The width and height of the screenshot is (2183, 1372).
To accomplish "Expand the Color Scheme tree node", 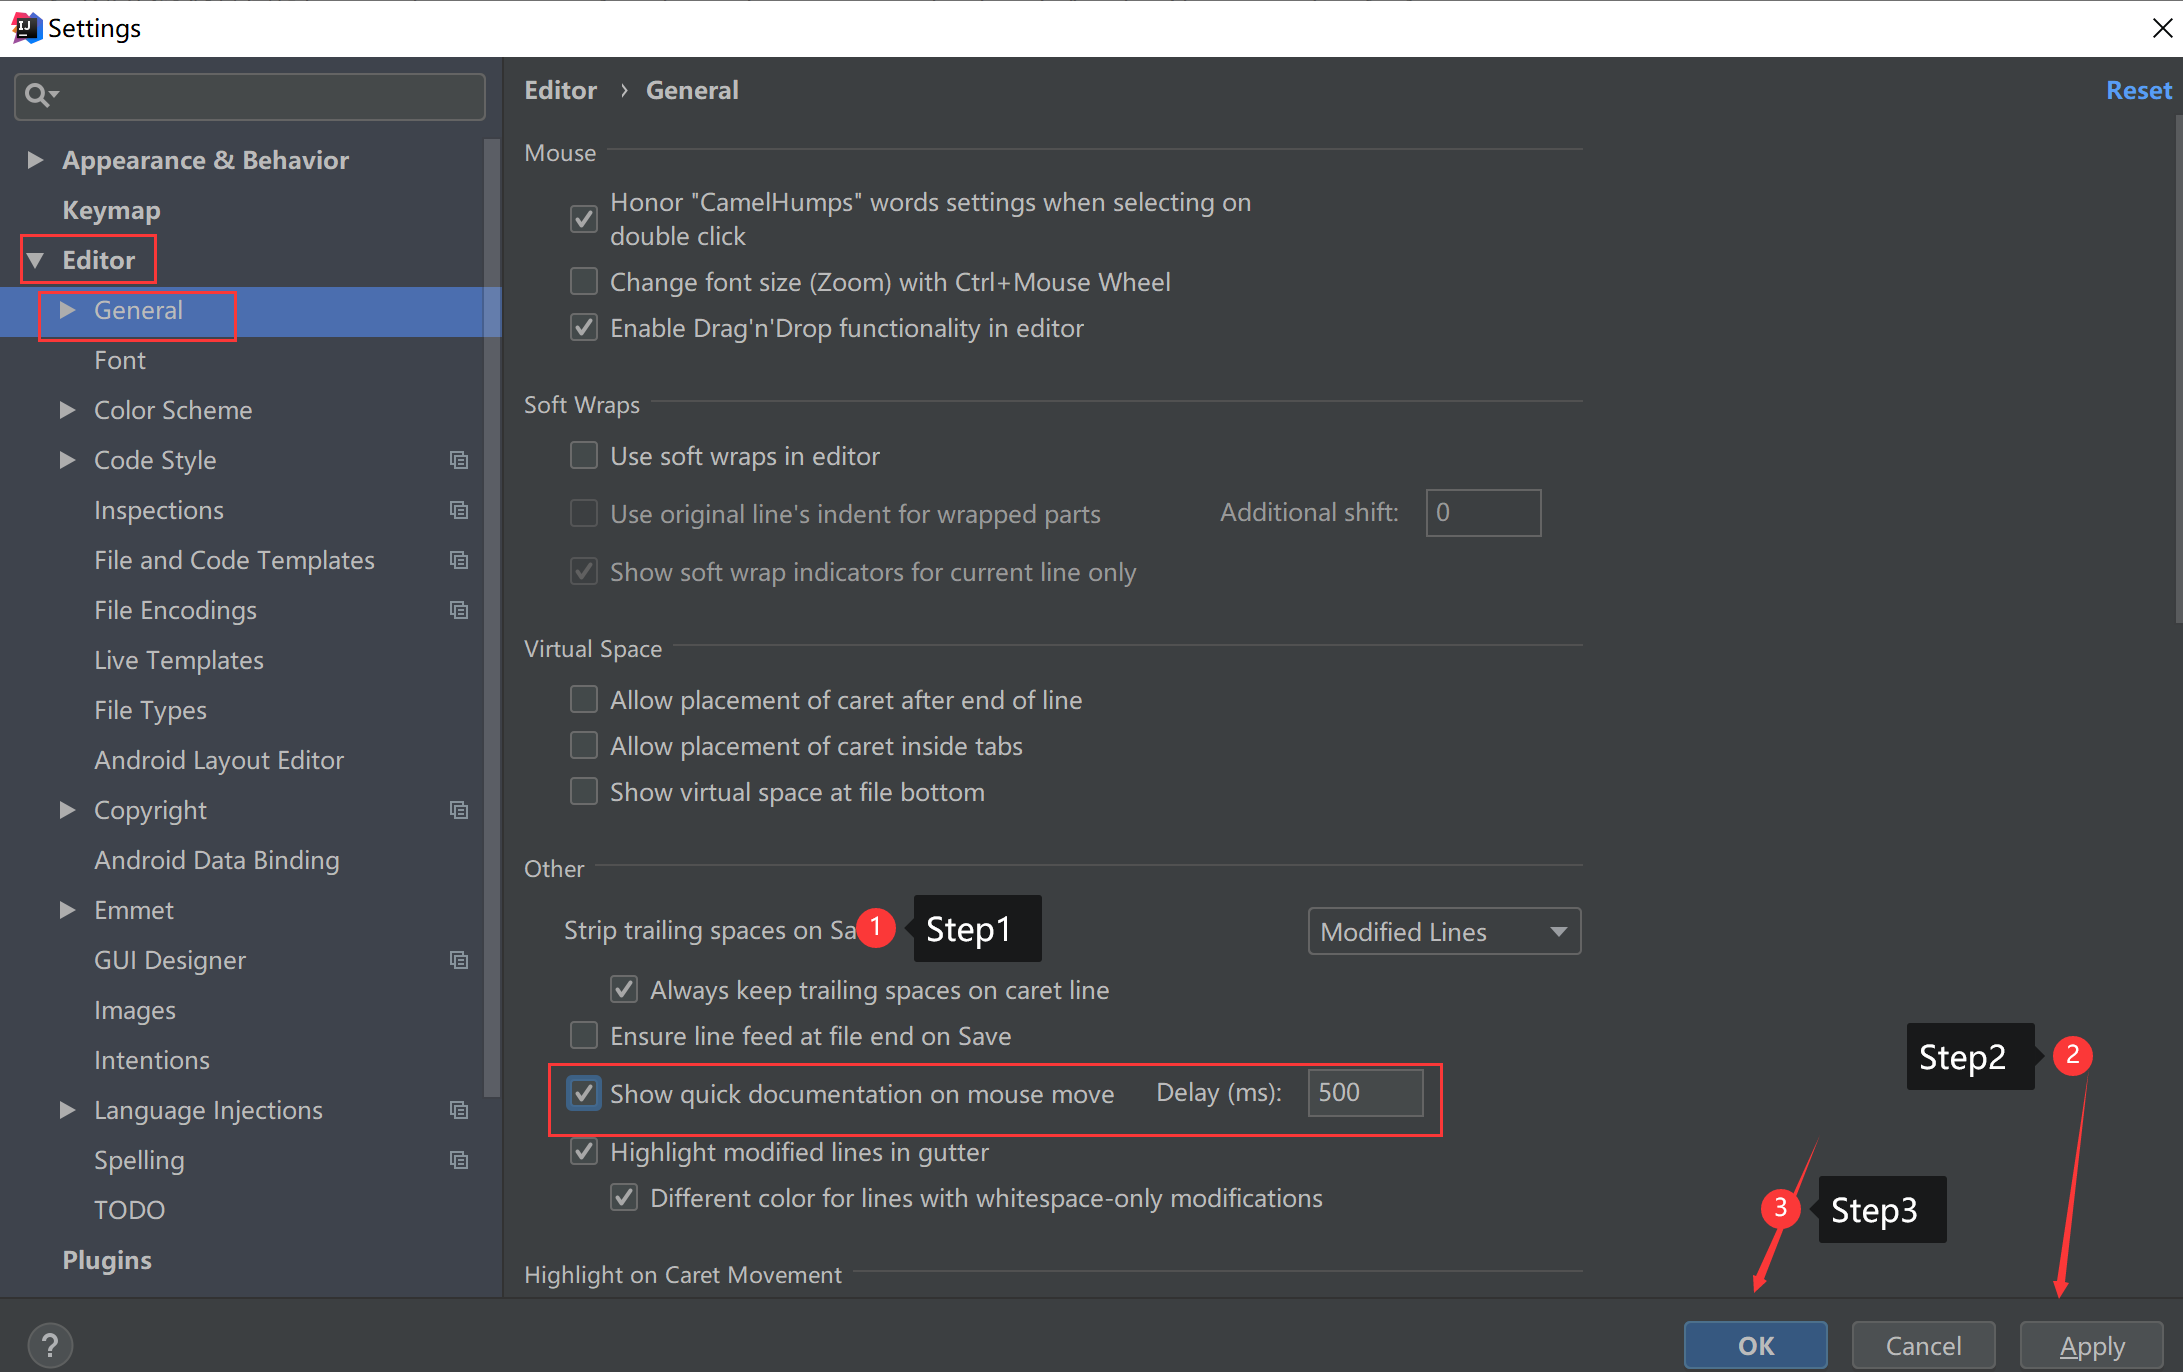I will [67, 410].
